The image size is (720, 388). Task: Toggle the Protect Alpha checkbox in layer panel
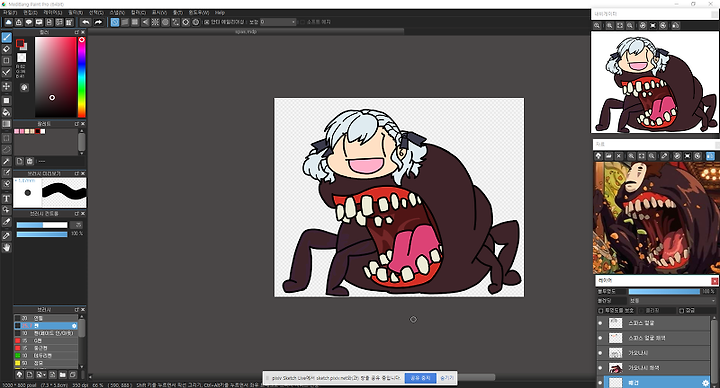[x=601, y=311]
